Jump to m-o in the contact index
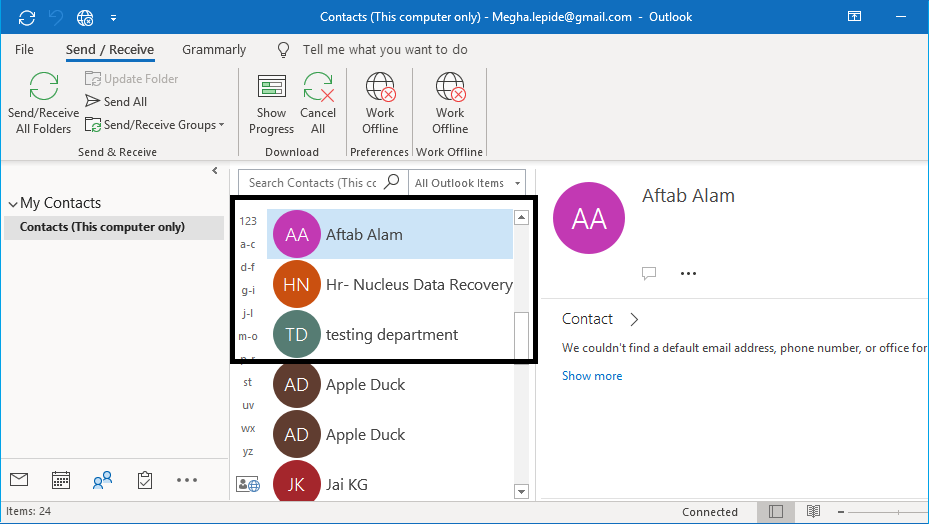 point(248,336)
